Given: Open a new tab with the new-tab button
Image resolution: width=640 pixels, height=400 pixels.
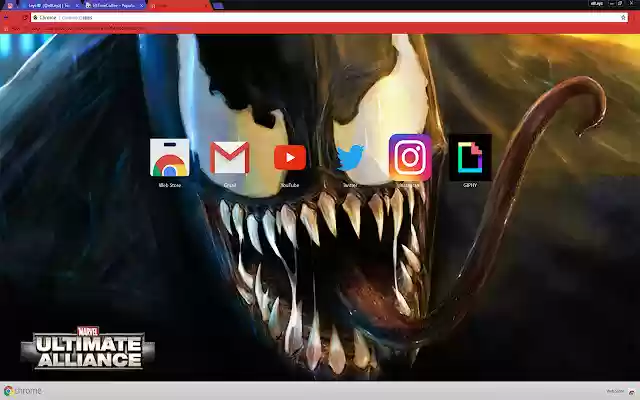Looking at the screenshot, I should point(218,6).
